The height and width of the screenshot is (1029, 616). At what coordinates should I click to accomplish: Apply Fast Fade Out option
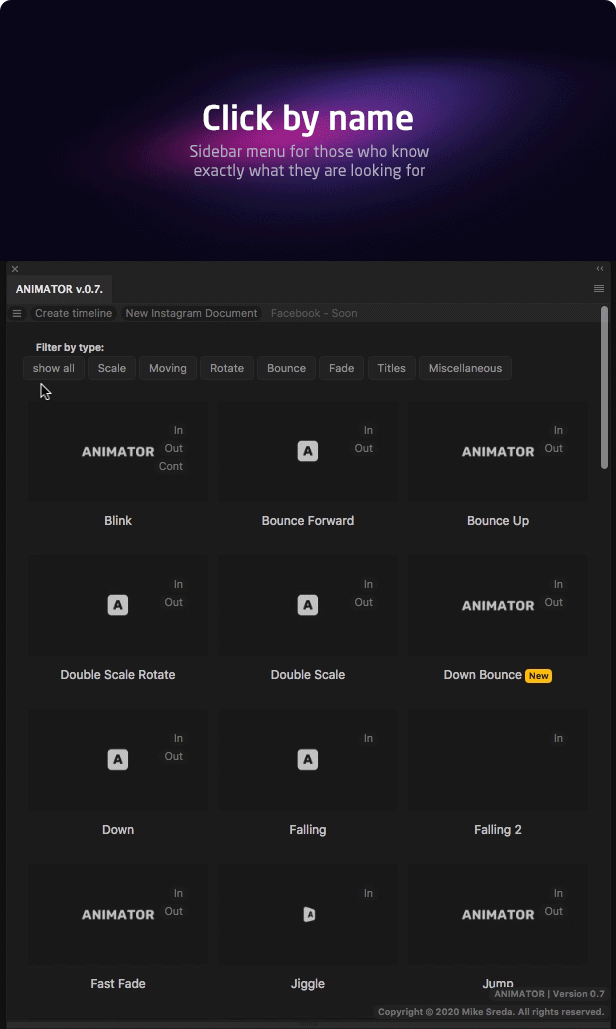pos(174,912)
